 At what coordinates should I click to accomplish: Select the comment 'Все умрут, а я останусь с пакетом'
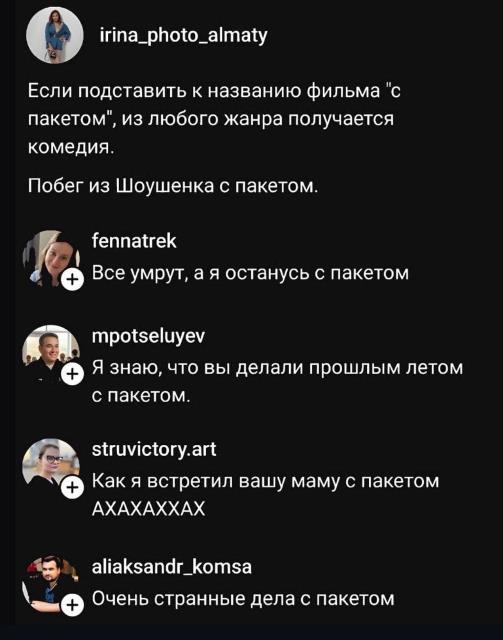250,273
